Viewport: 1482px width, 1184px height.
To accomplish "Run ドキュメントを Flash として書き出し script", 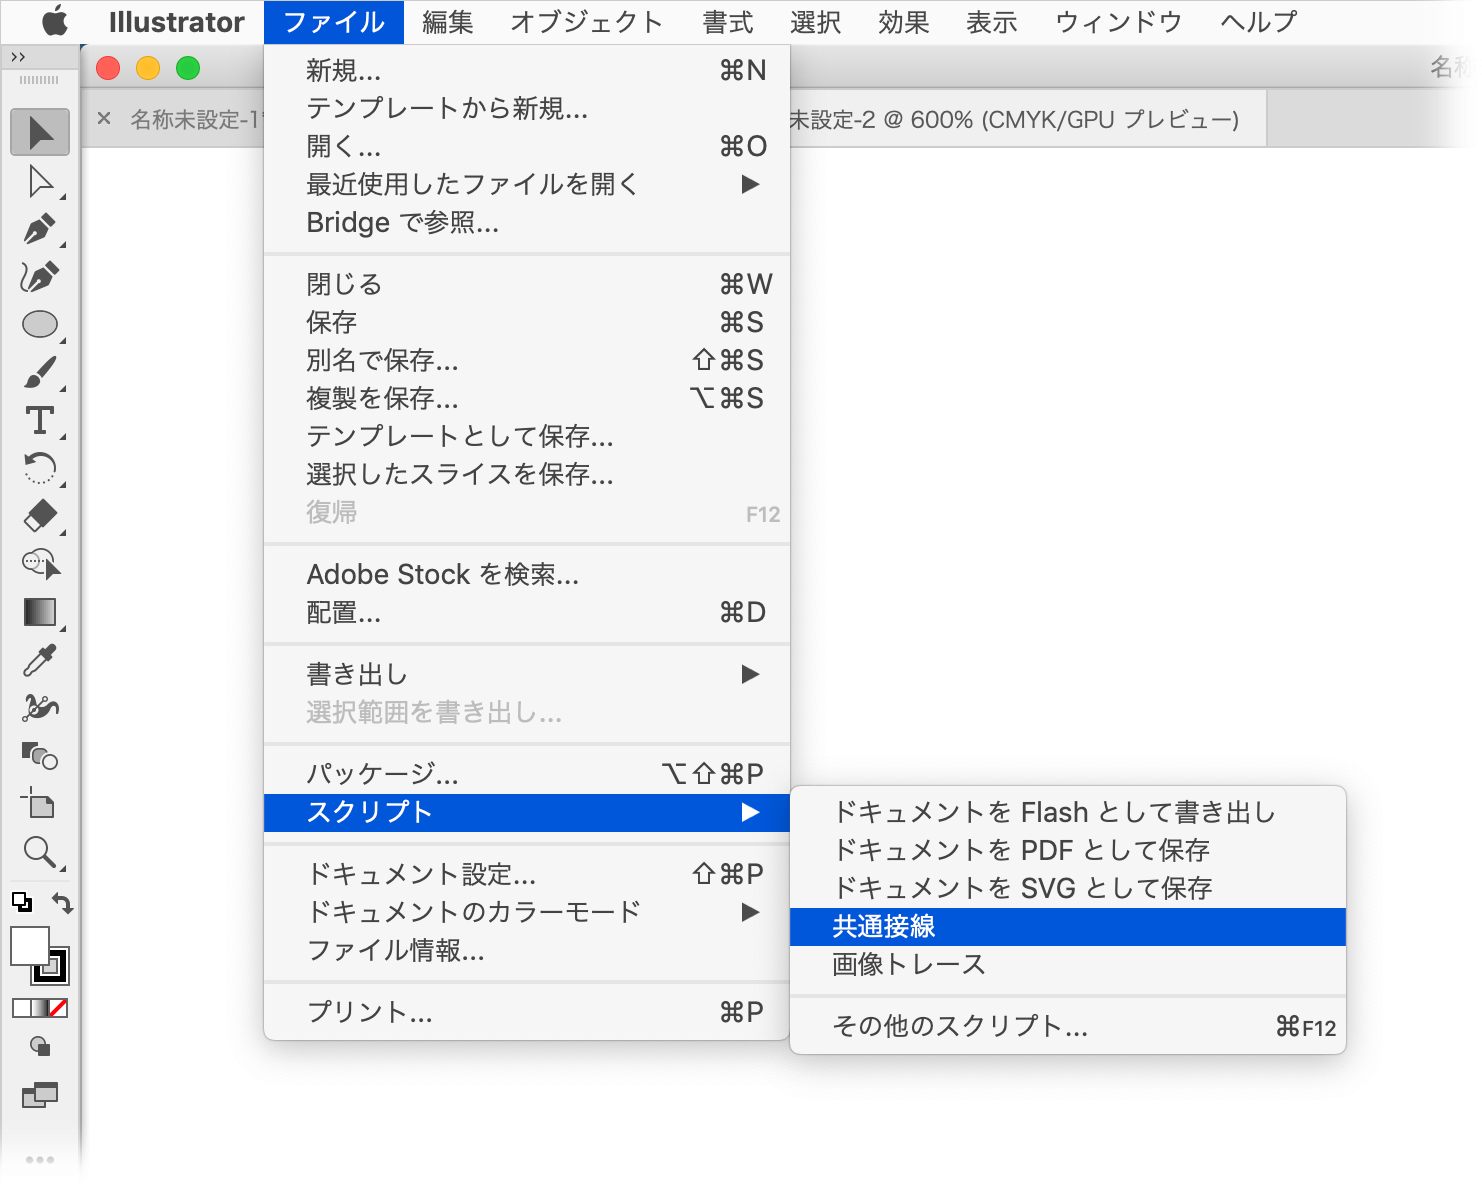I will click(1068, 812).
